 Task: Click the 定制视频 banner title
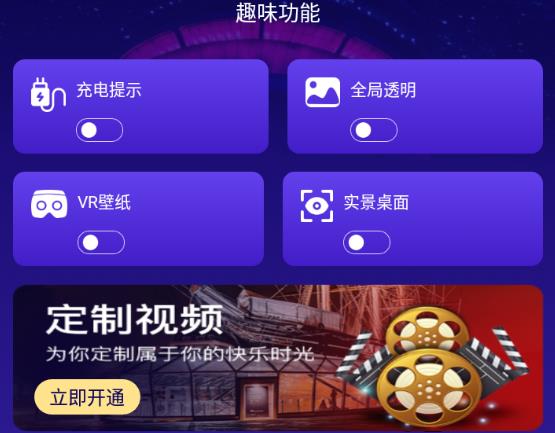click(135, 320)
